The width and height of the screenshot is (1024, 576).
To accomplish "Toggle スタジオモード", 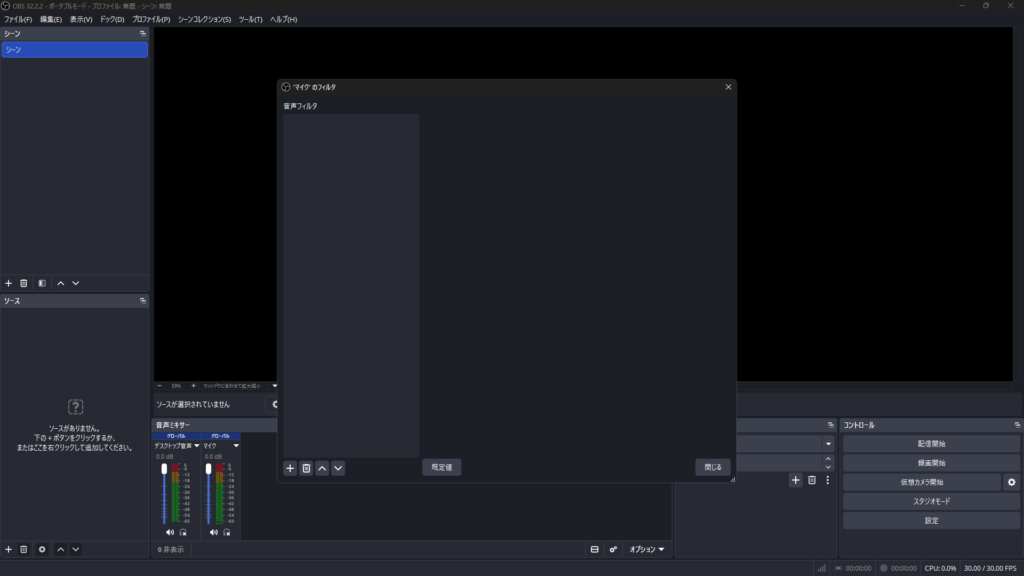I will click(x=931, y=502).
